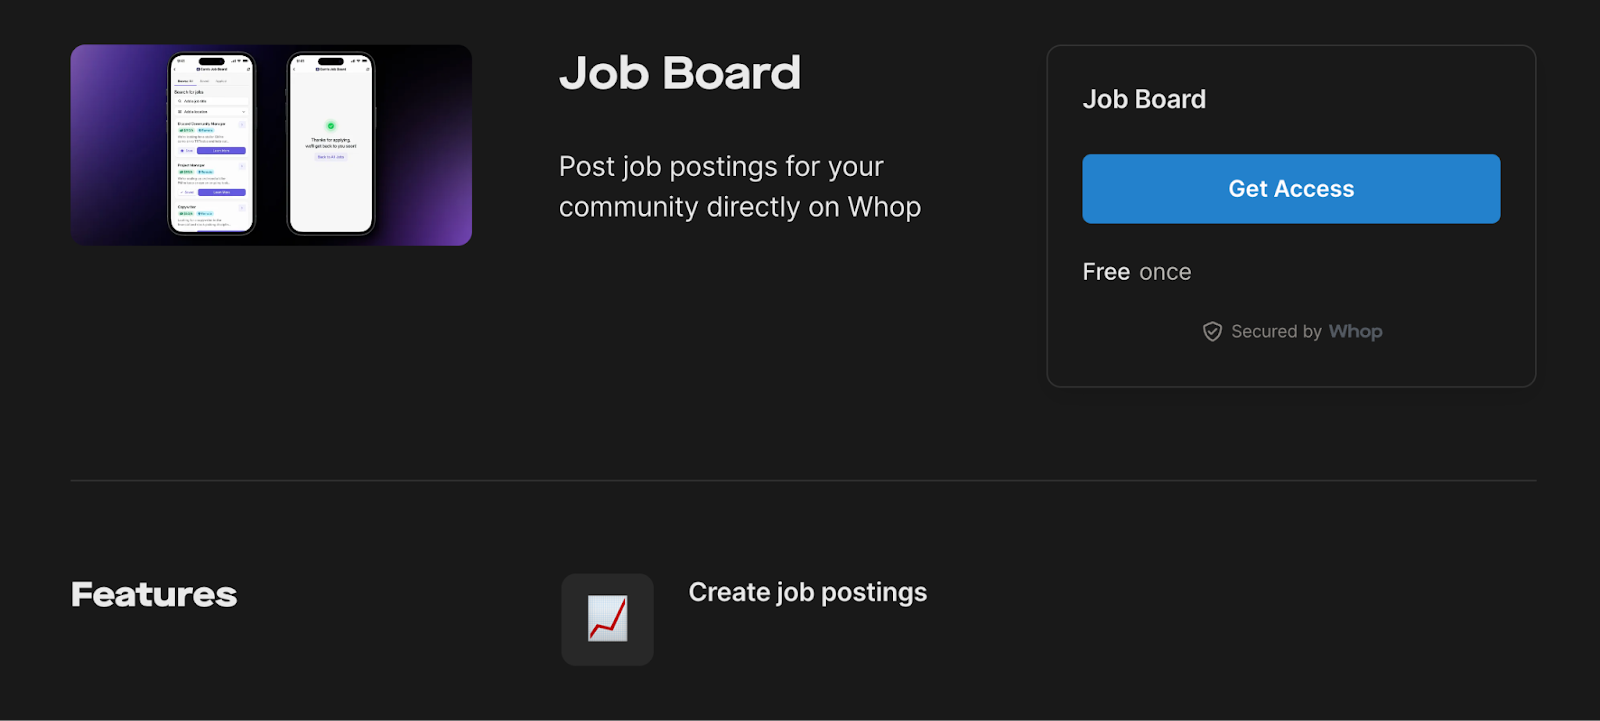
Task: Click the shield icon next to Secured by Whop
Action: 1212,331
